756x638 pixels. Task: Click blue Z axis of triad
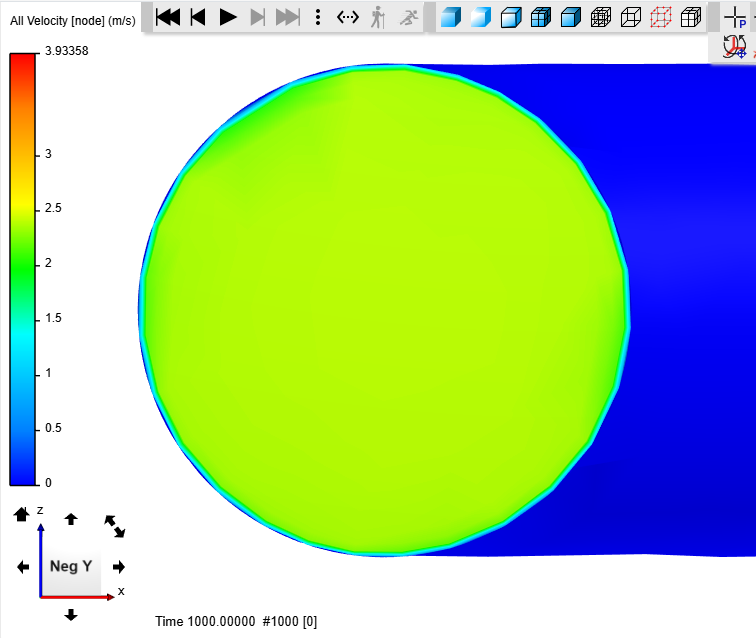[41, 559]
